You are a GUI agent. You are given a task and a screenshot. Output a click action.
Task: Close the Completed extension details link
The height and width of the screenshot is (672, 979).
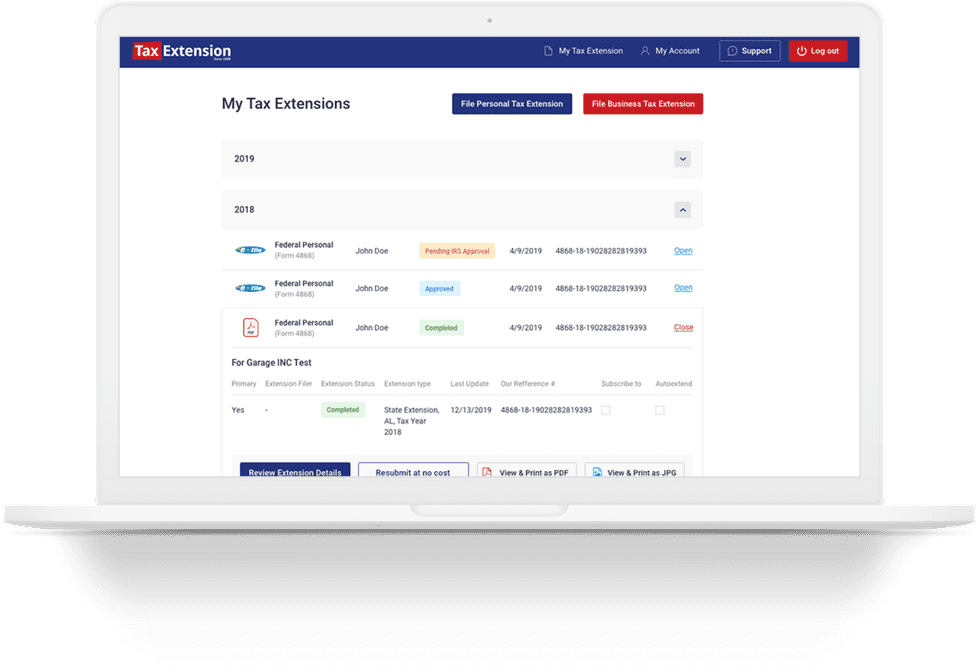pos(684,327)
